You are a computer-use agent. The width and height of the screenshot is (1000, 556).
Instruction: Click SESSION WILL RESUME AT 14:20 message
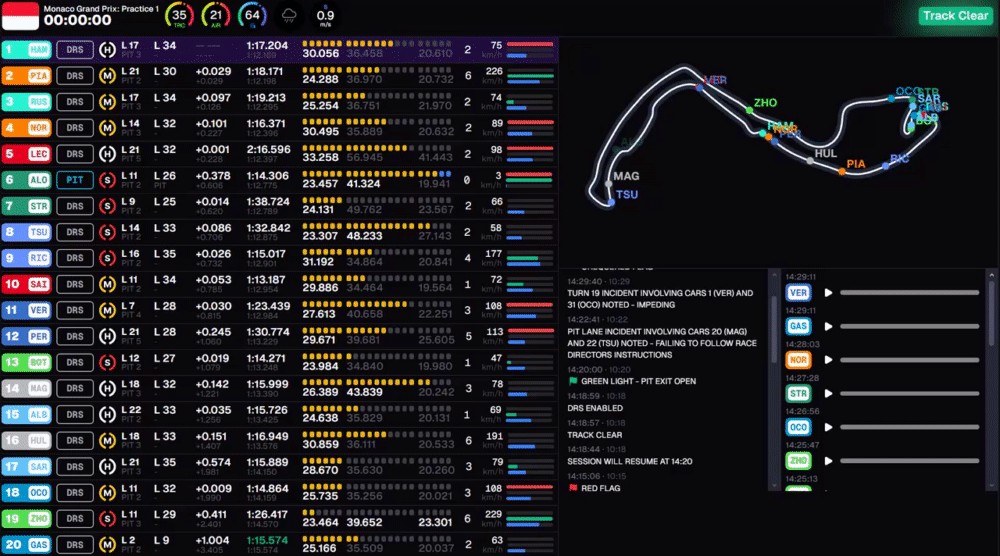tap(629, 462)
